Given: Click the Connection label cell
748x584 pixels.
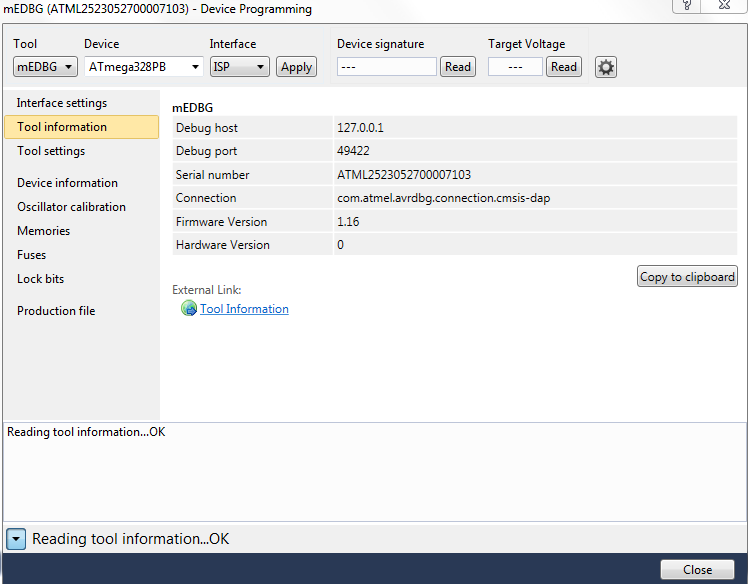Looking at the screenshot, I should click(x=252, y=198).
